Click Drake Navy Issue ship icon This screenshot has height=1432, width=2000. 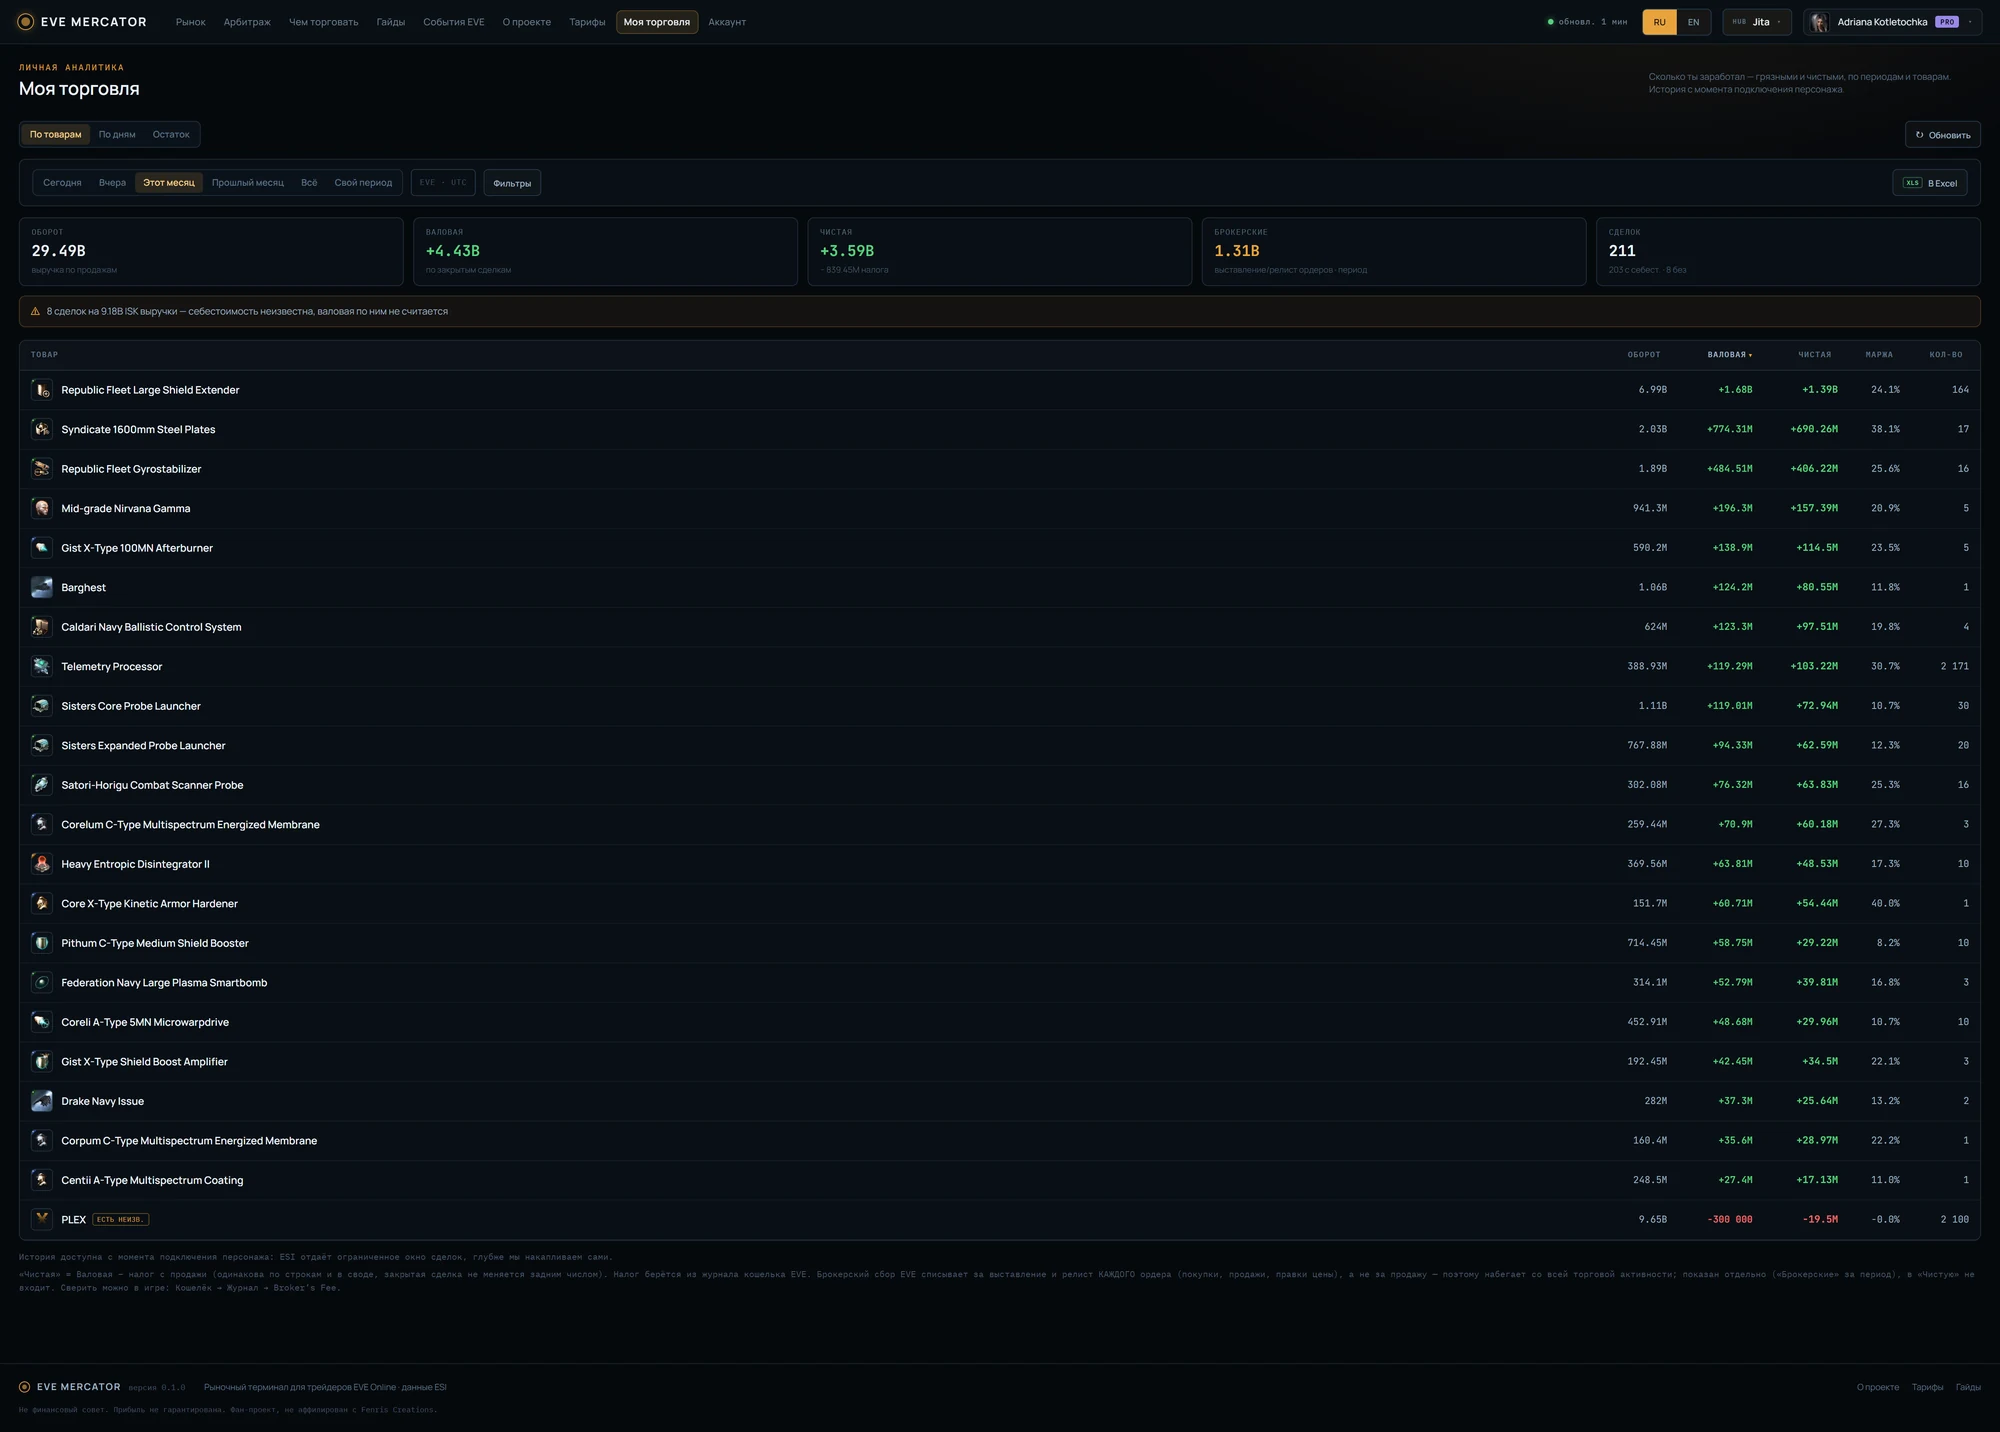pyautogui.click(x=41, y=1101)
